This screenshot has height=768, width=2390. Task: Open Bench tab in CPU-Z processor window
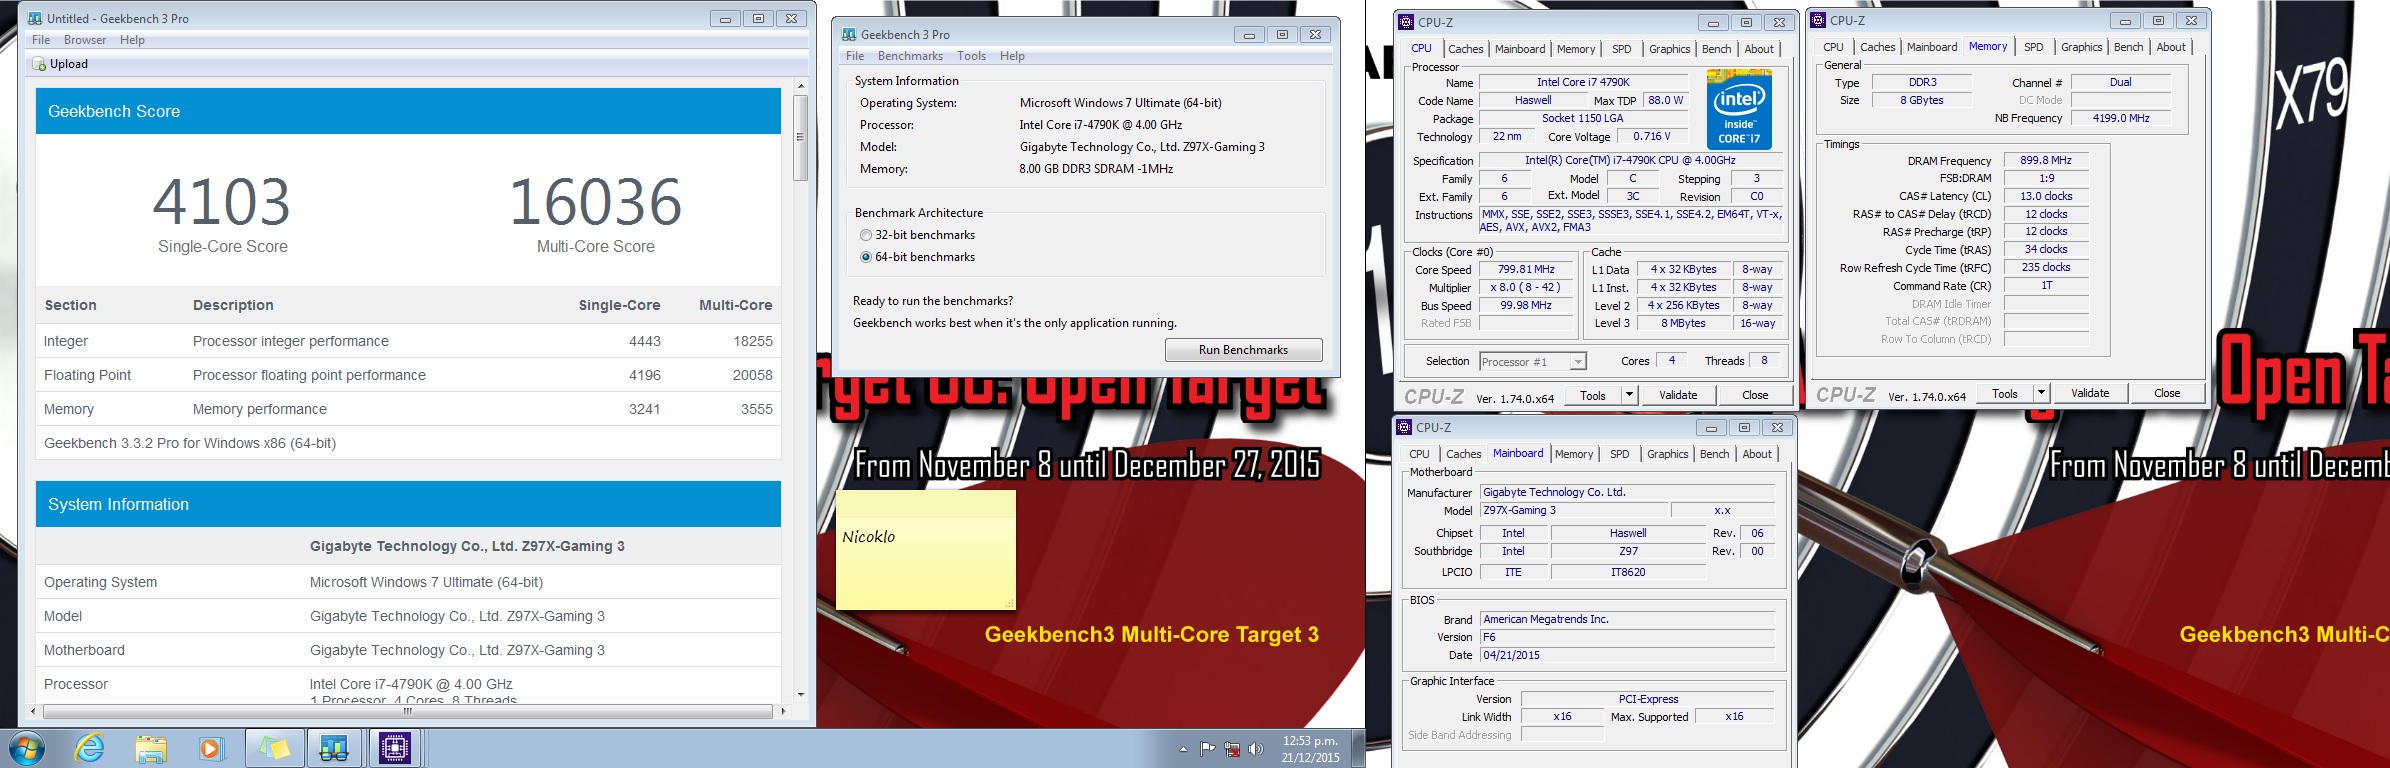coord(1716,49)
